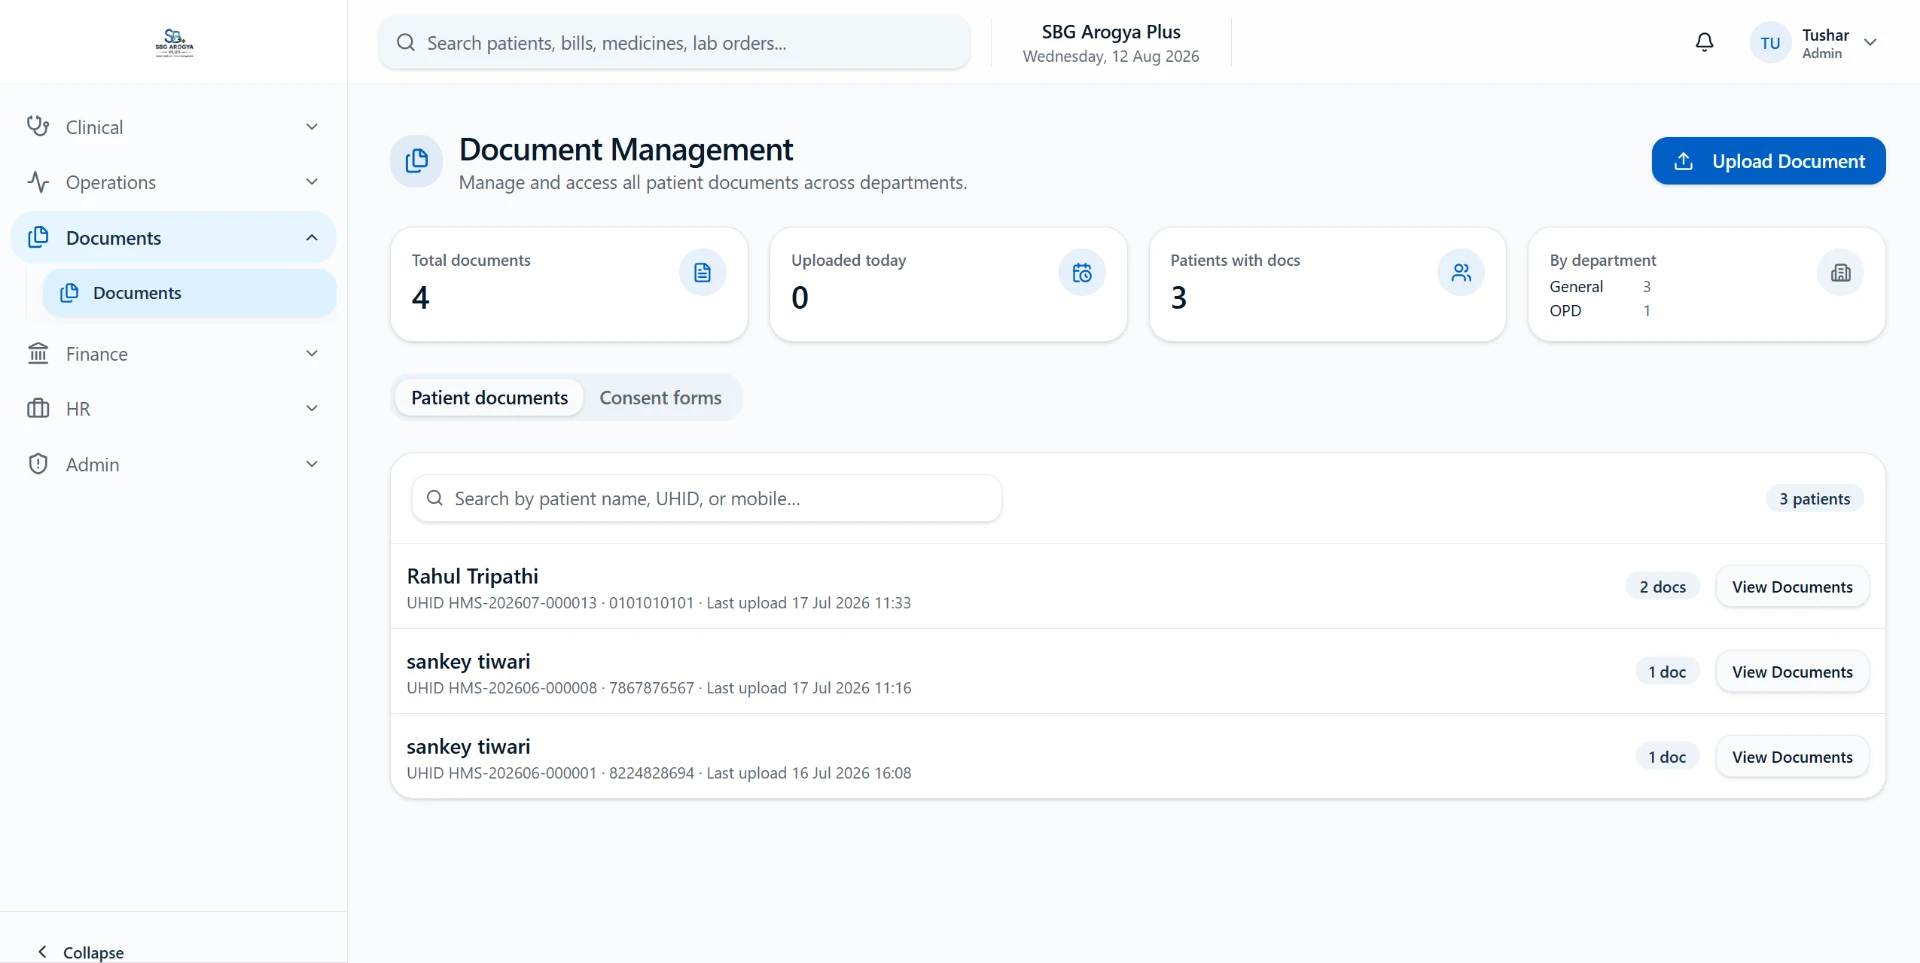This screenshot has height=963, width=1920.
Task: Click the General department count row
Action: click(x=1600, y=287)
